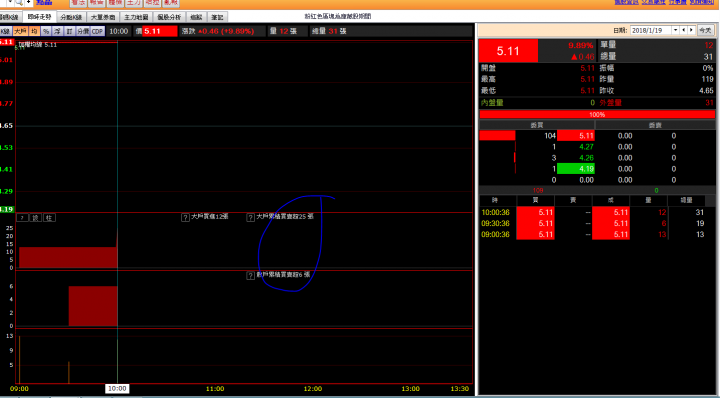Toggle the % percent display button

click(46, 31)
